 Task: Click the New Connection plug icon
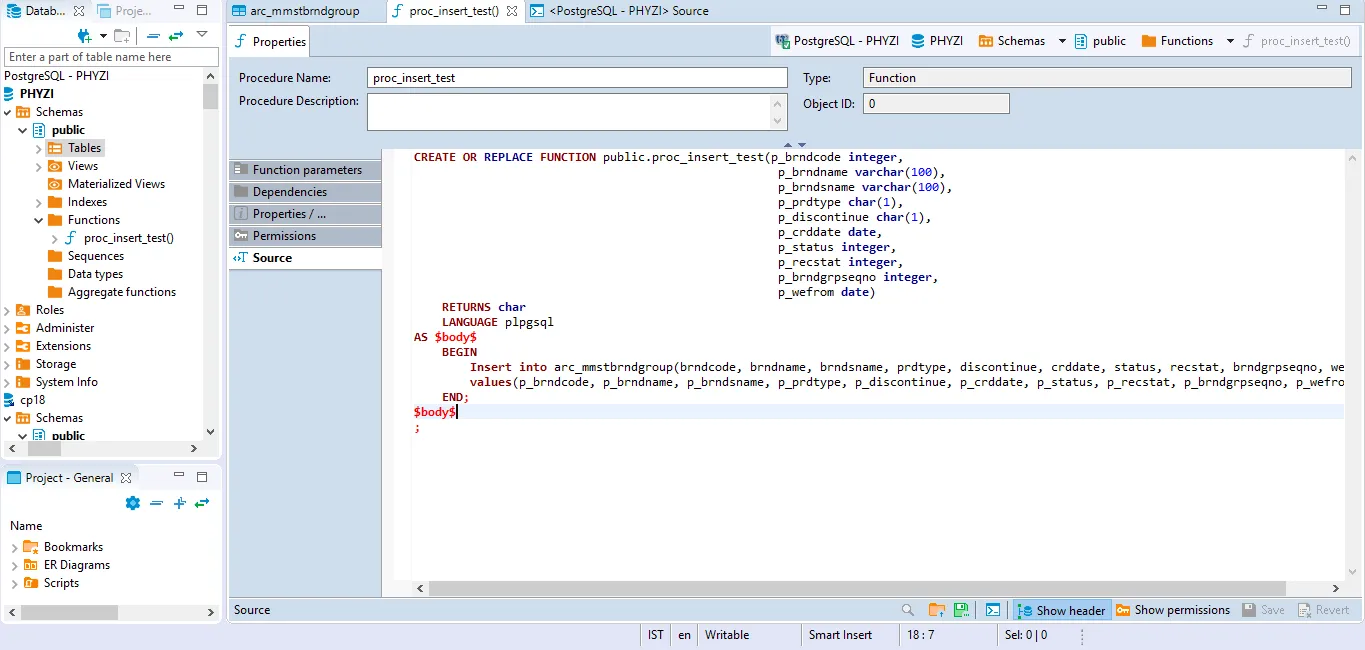[85, 35]
